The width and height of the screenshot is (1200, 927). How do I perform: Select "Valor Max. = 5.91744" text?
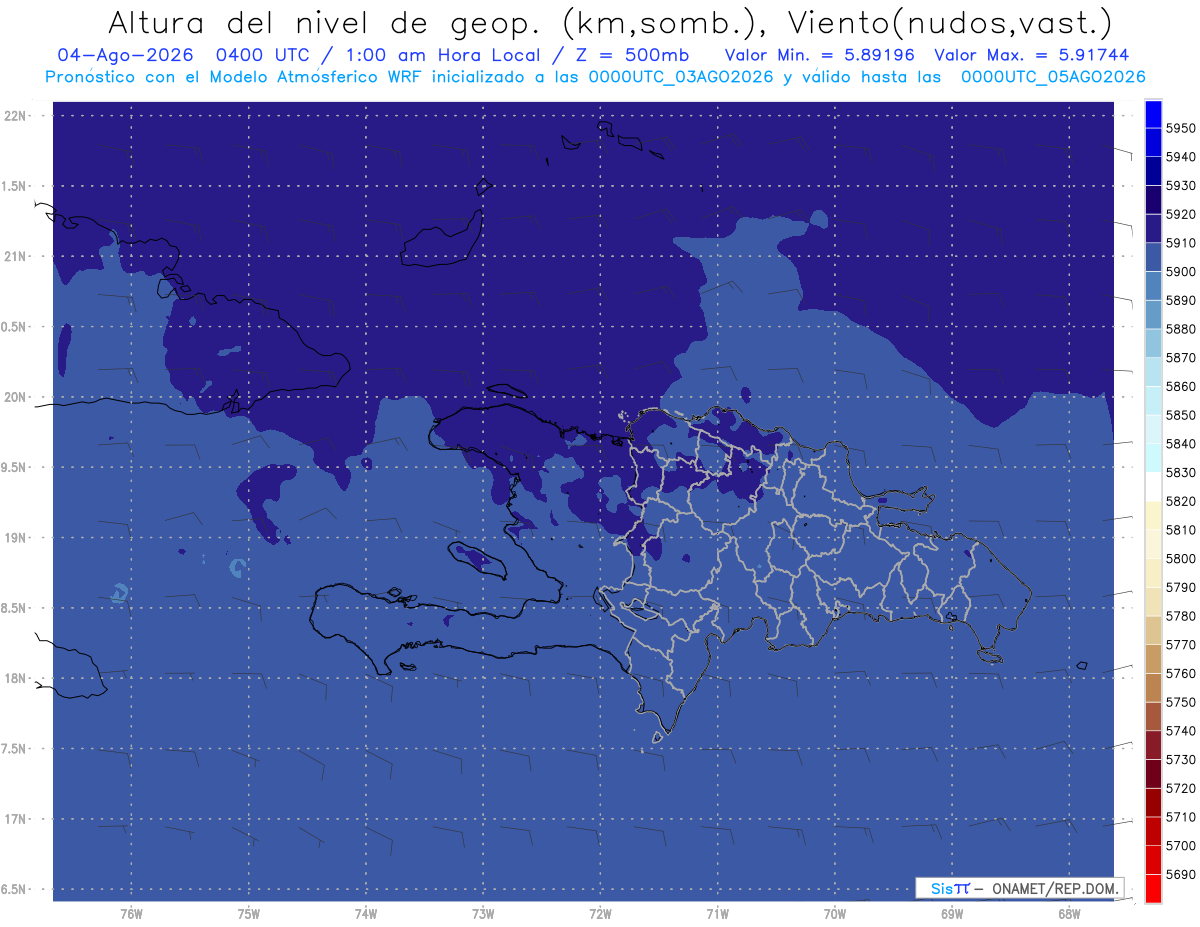pyautogui.click(x=1031, y=55)
